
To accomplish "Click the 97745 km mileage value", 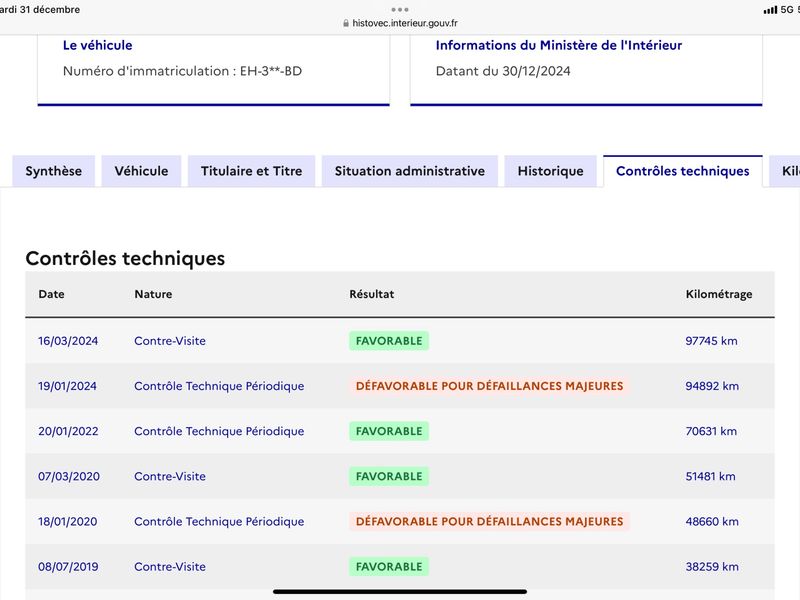I will 711,341.
